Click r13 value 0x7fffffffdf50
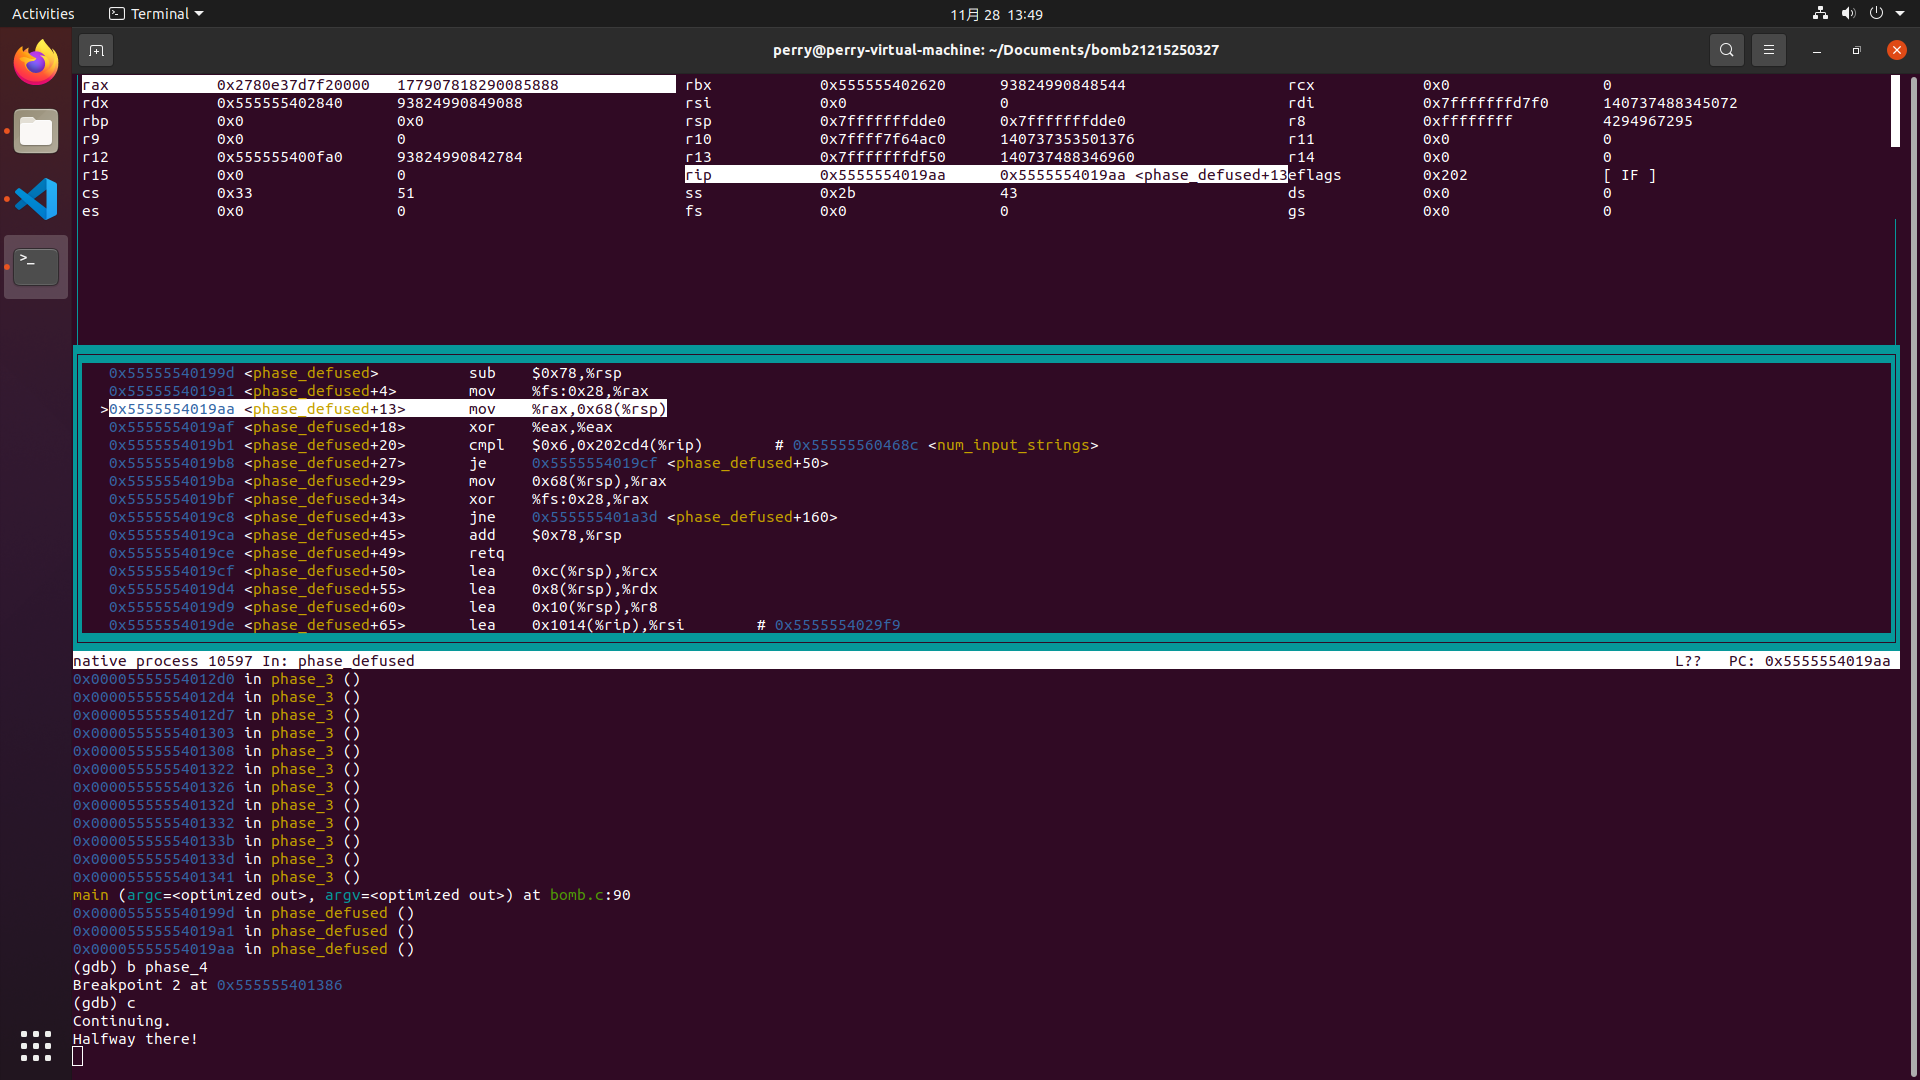Viewport: 1920px width, 1080px height. (882, 157)
